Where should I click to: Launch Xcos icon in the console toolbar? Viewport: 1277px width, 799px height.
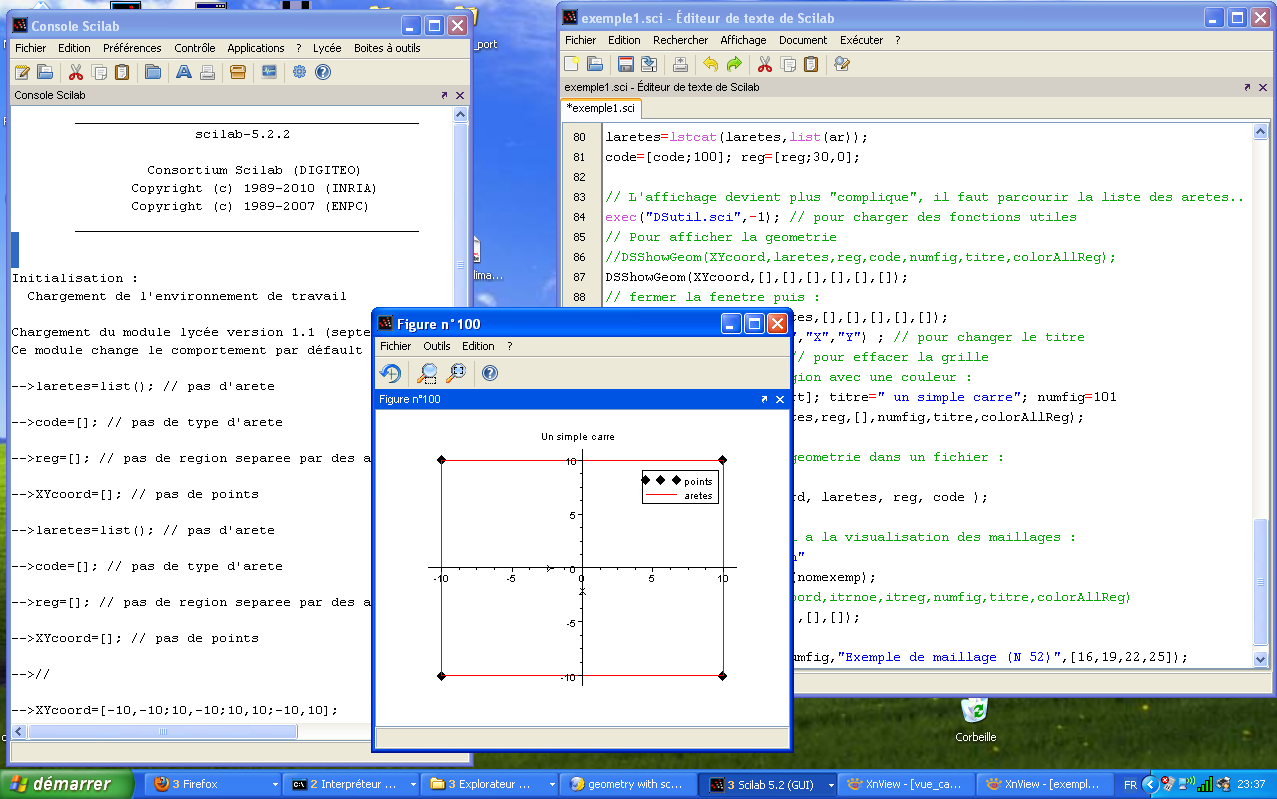[269, 72]
